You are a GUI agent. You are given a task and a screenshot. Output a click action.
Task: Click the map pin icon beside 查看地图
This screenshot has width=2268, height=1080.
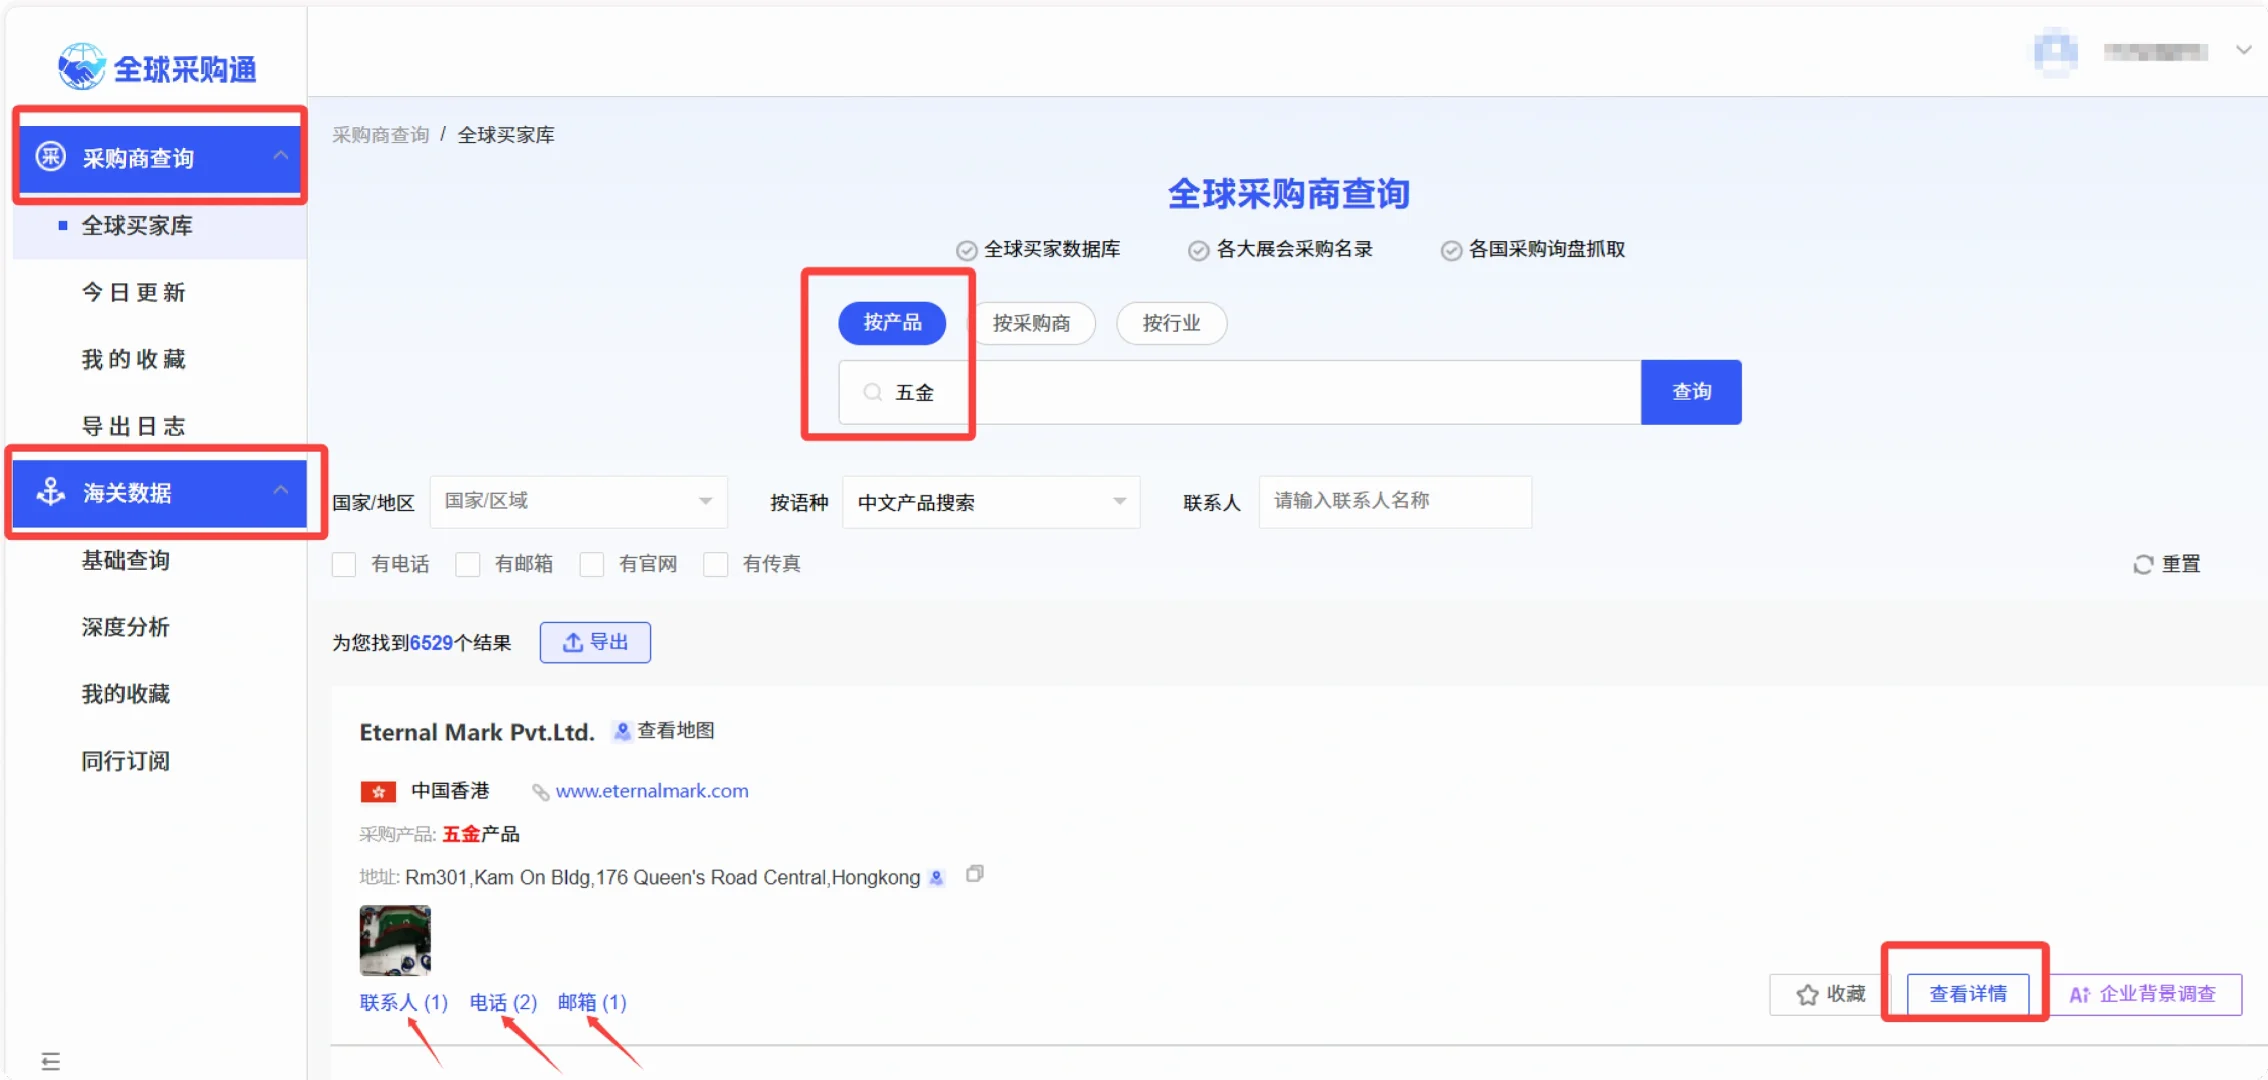[x=622, y=732]
